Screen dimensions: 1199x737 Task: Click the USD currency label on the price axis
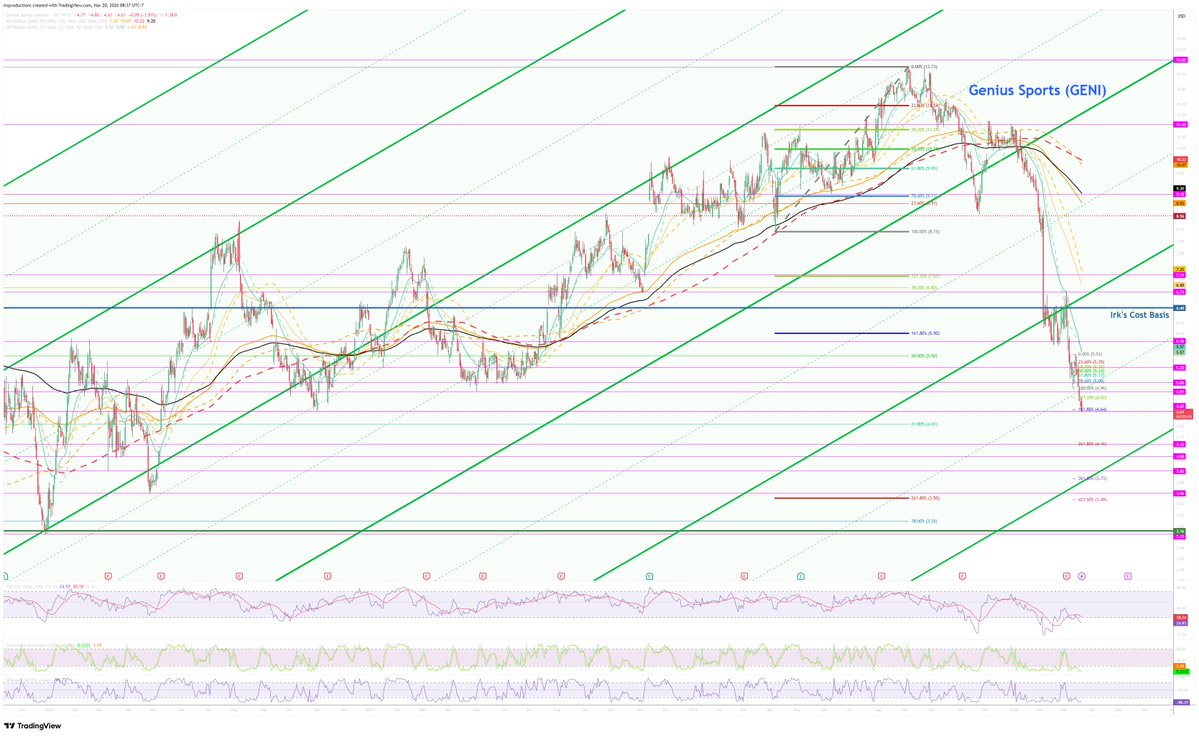[x=1181, y=15]
